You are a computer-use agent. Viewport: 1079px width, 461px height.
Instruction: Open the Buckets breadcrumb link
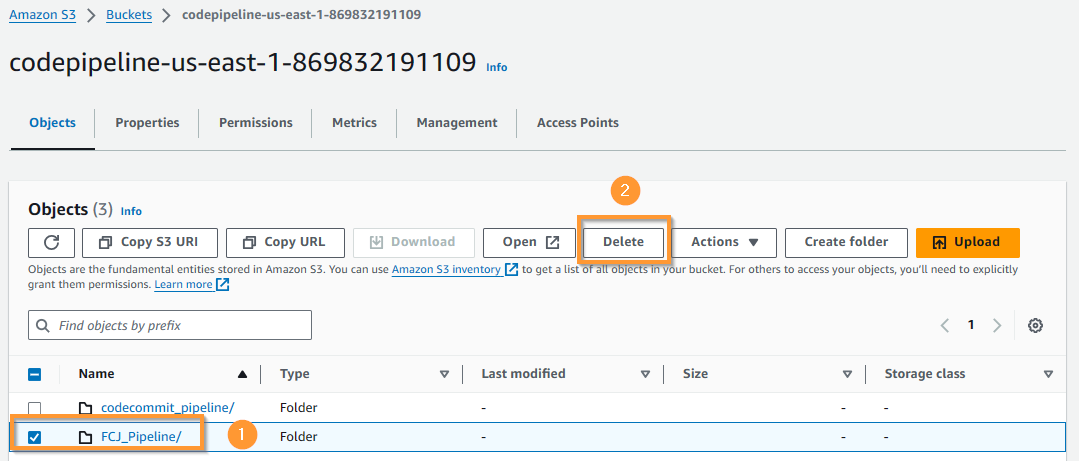pyautogui.click(x=129, y=15)
